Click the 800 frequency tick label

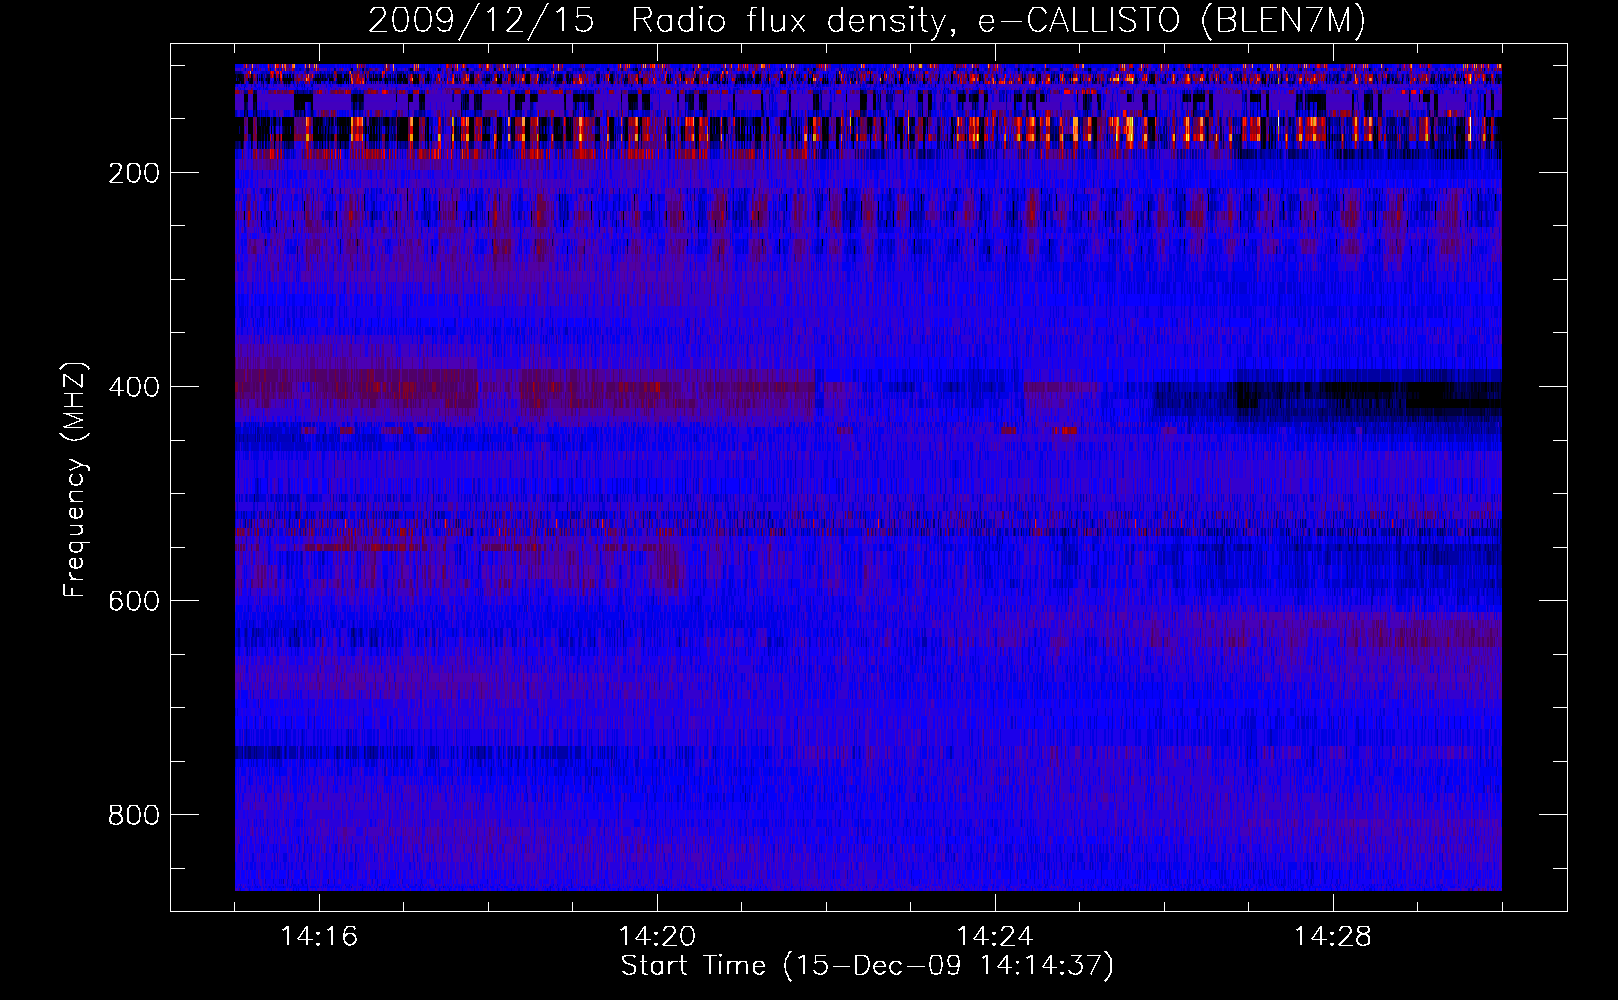pyautogui.click(x=134, y=815)
